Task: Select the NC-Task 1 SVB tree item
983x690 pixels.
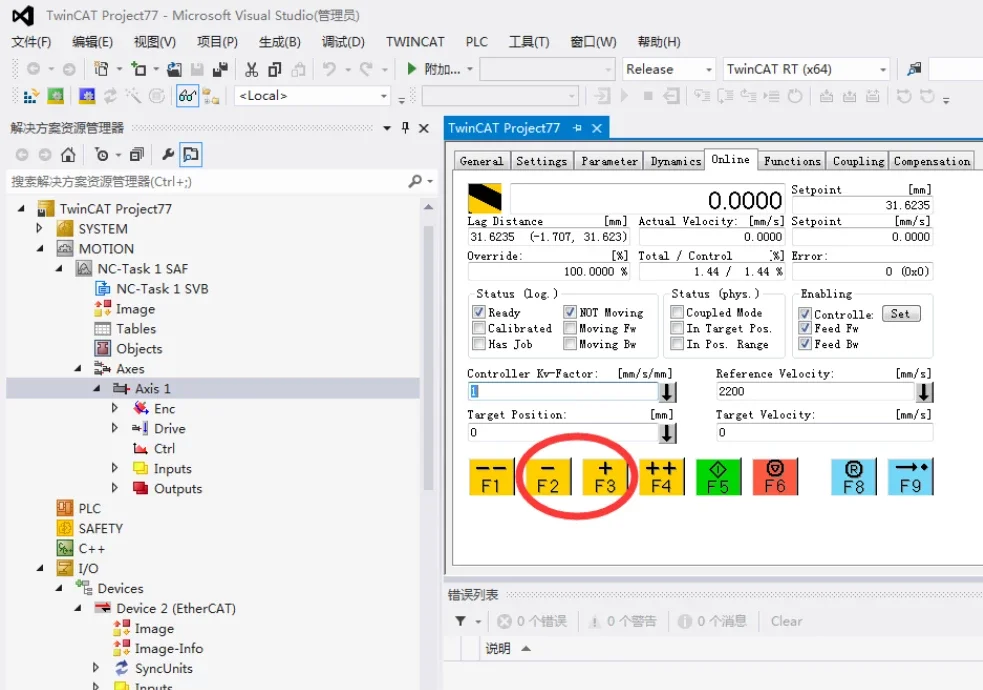Action: click(161, 289)
